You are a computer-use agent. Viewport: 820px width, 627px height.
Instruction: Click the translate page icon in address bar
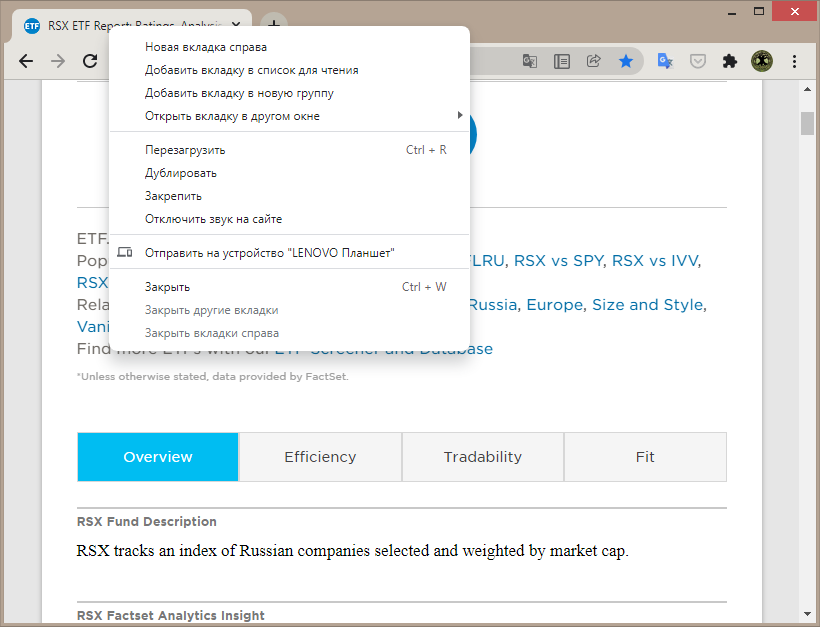coord(530,61)
